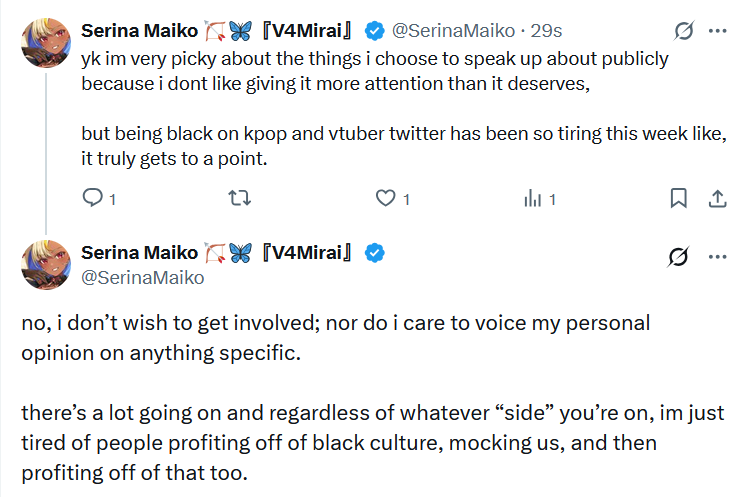Bookmark the first tweet

pos(678,198)
